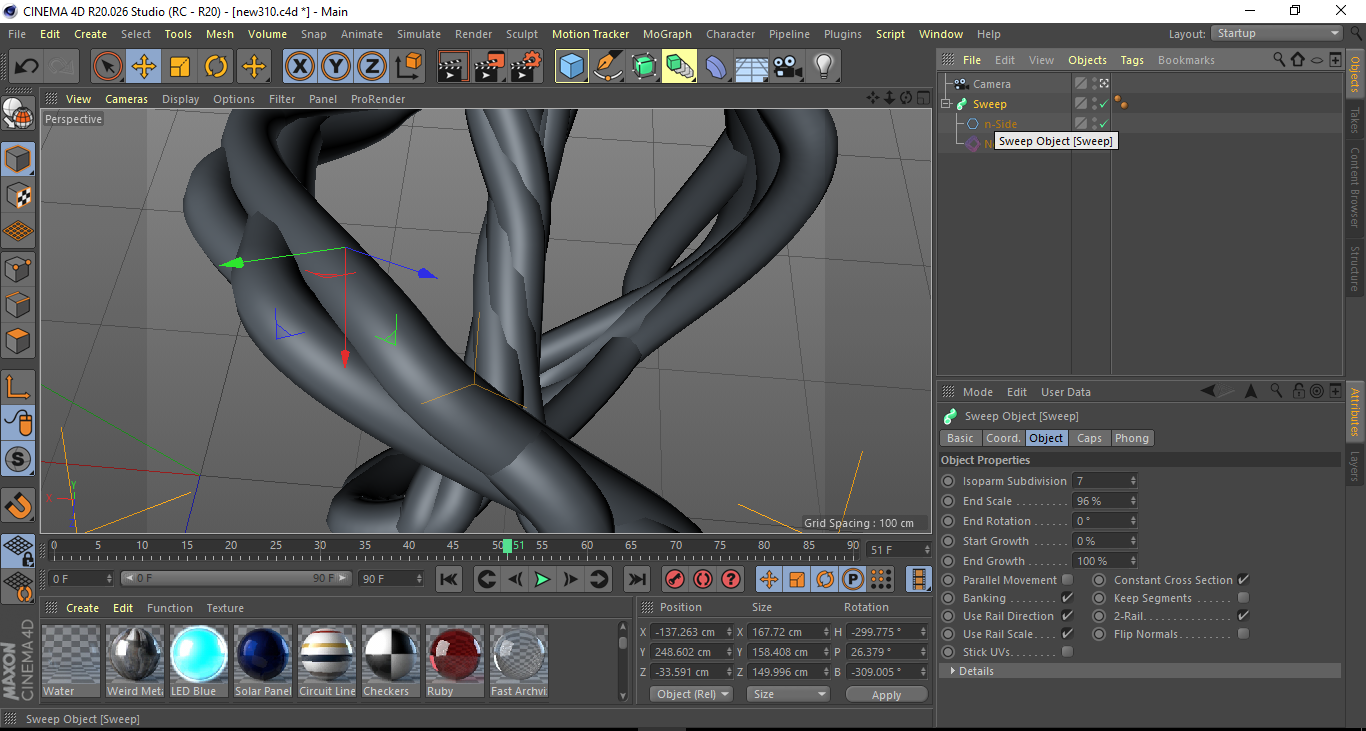
Task: Open the Floor environment icon
Action: point(752,67)
